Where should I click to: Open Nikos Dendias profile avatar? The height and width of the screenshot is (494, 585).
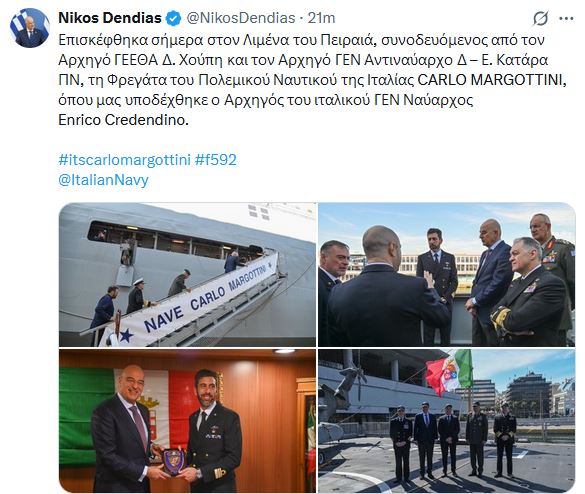[x=30, y=28]
